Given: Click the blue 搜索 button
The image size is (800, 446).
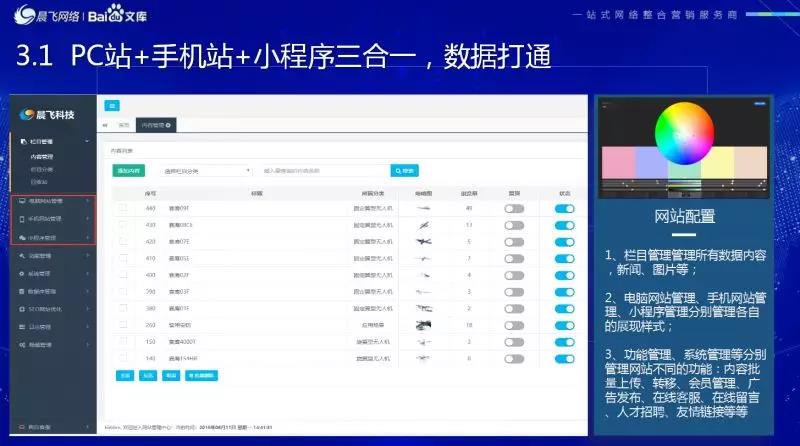Looking at the screenshot, I should pyautogui.click(x=404, y=171).
